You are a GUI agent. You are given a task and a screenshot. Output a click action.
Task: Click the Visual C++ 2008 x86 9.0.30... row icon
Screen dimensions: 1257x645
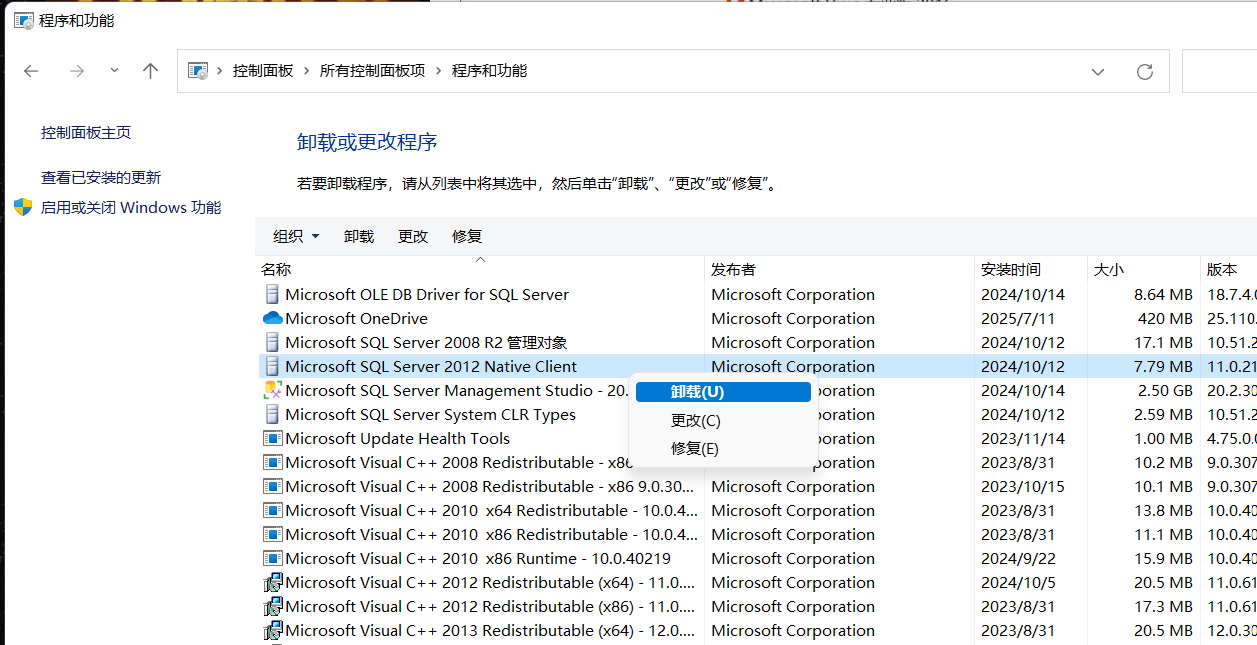click(x=272, y=486)
